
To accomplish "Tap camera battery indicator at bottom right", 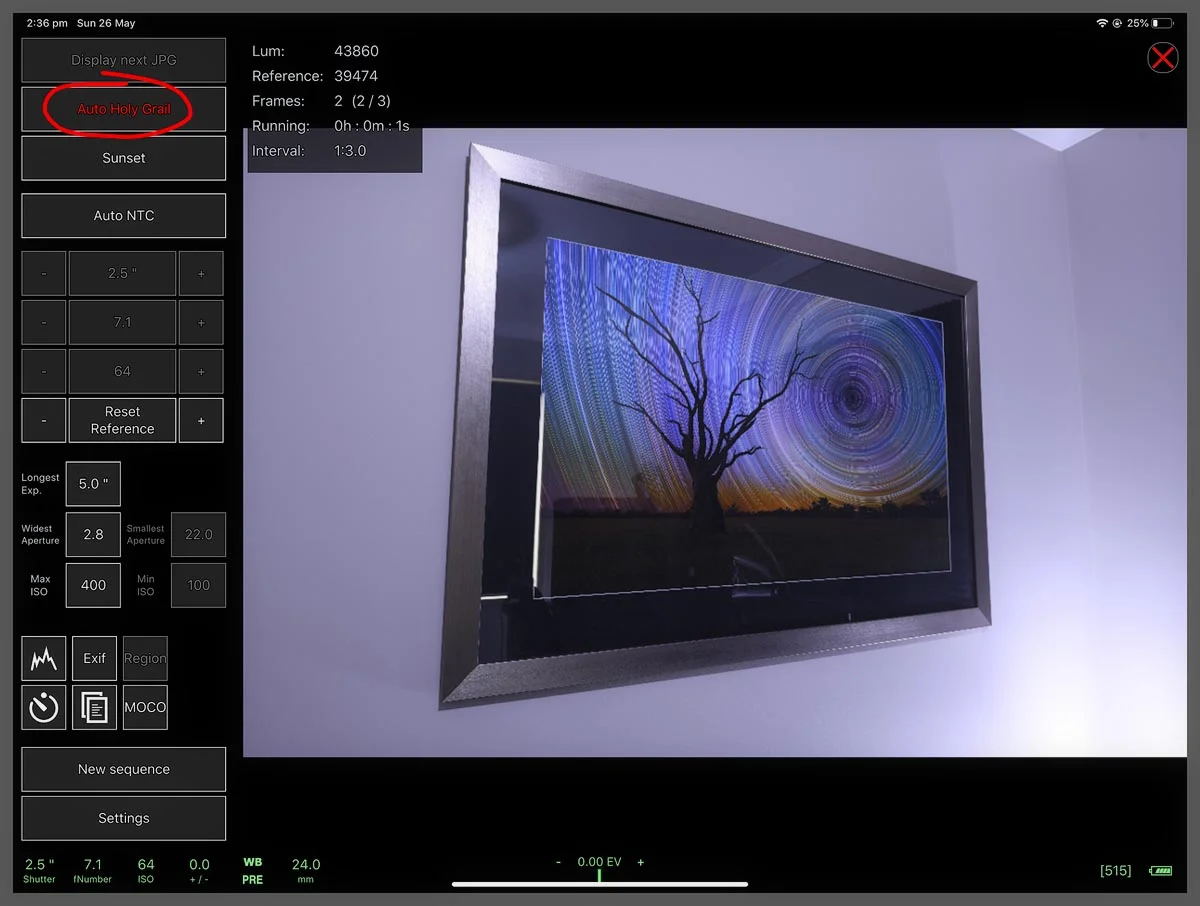I will coord(1161,871).
